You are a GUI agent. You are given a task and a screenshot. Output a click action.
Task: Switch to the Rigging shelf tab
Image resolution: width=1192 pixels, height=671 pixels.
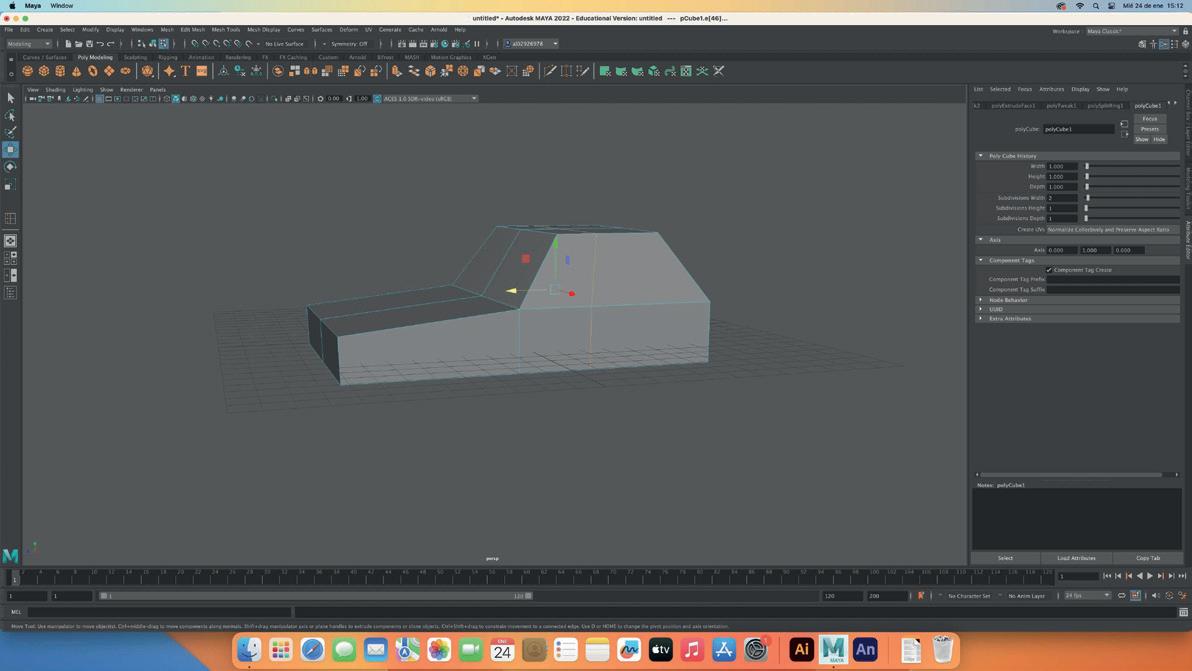[168, 57]
